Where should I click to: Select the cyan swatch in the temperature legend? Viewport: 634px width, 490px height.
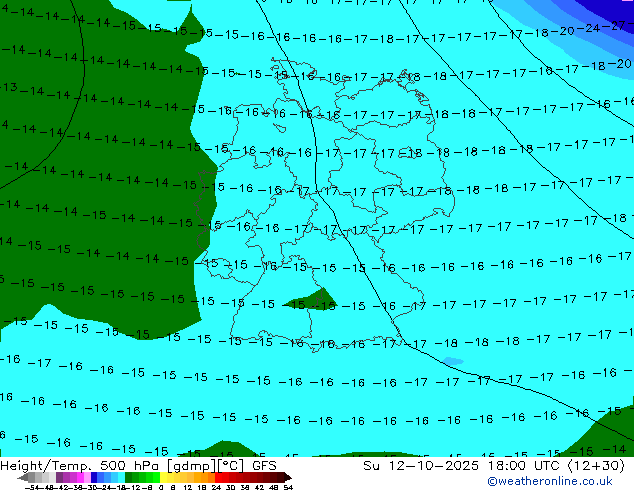[121, 477]
